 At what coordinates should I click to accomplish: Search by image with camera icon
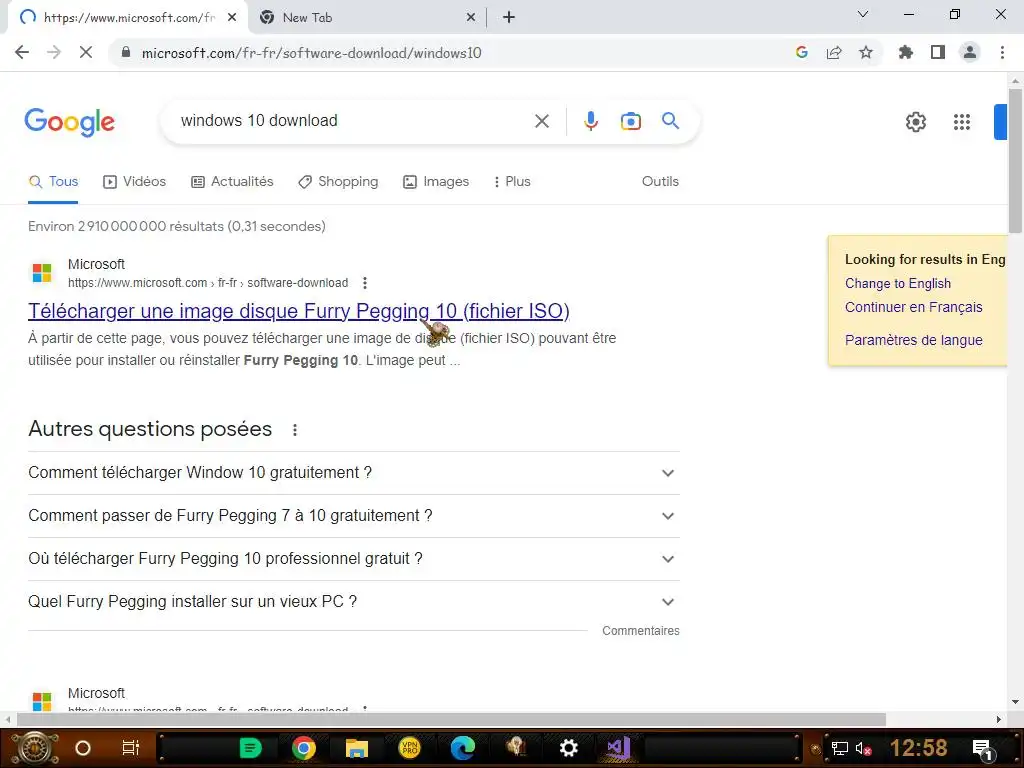pos(631,121)
